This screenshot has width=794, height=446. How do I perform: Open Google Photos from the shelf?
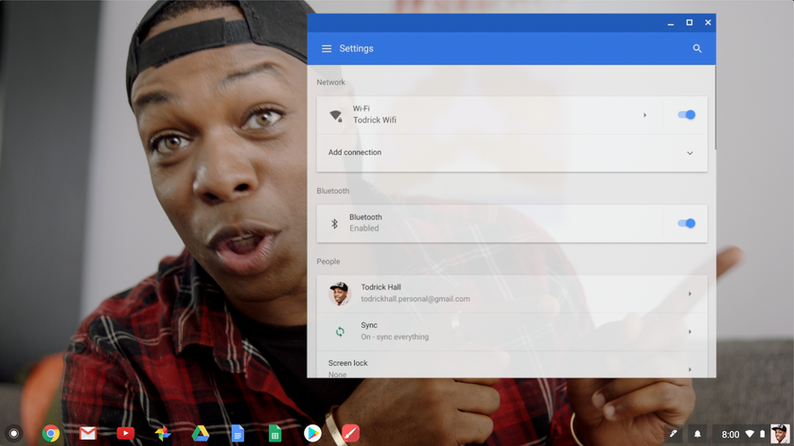click(x=163, y=433)
